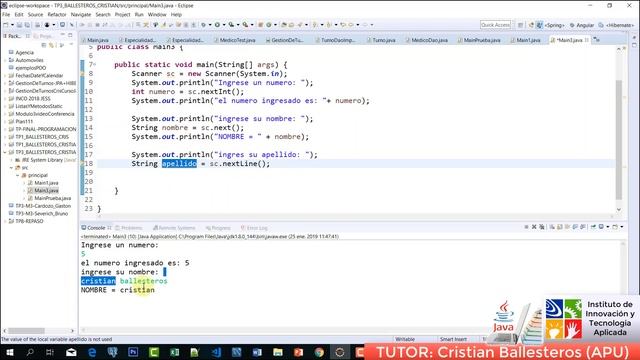This screenshot has height=360, width=640.
Task: Click the Save icon in toolbar
Action: pos(19,25)
